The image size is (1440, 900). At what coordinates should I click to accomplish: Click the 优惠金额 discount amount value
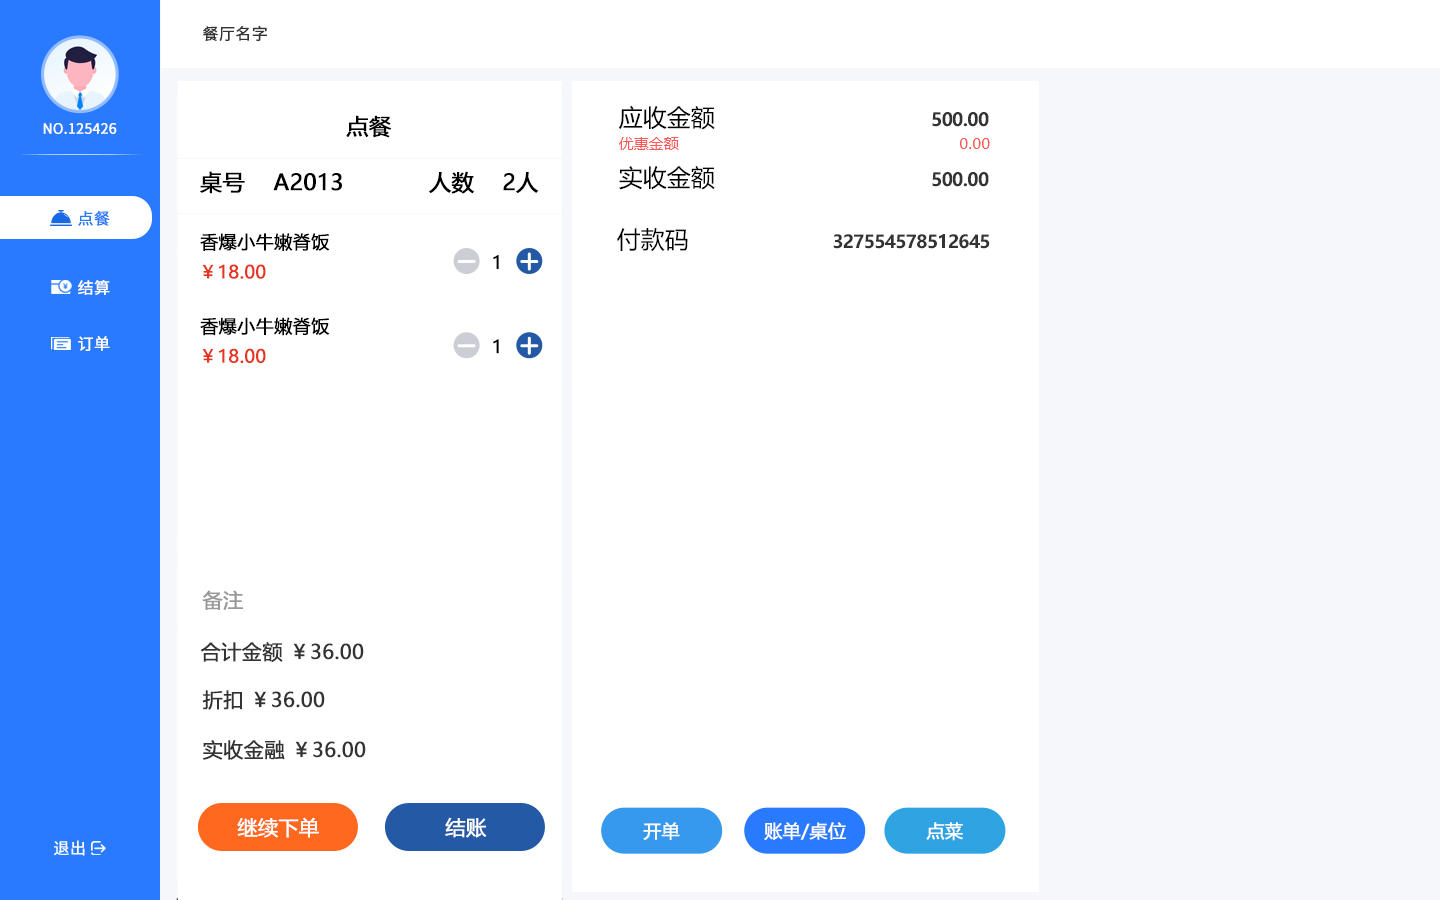point(974,144)
